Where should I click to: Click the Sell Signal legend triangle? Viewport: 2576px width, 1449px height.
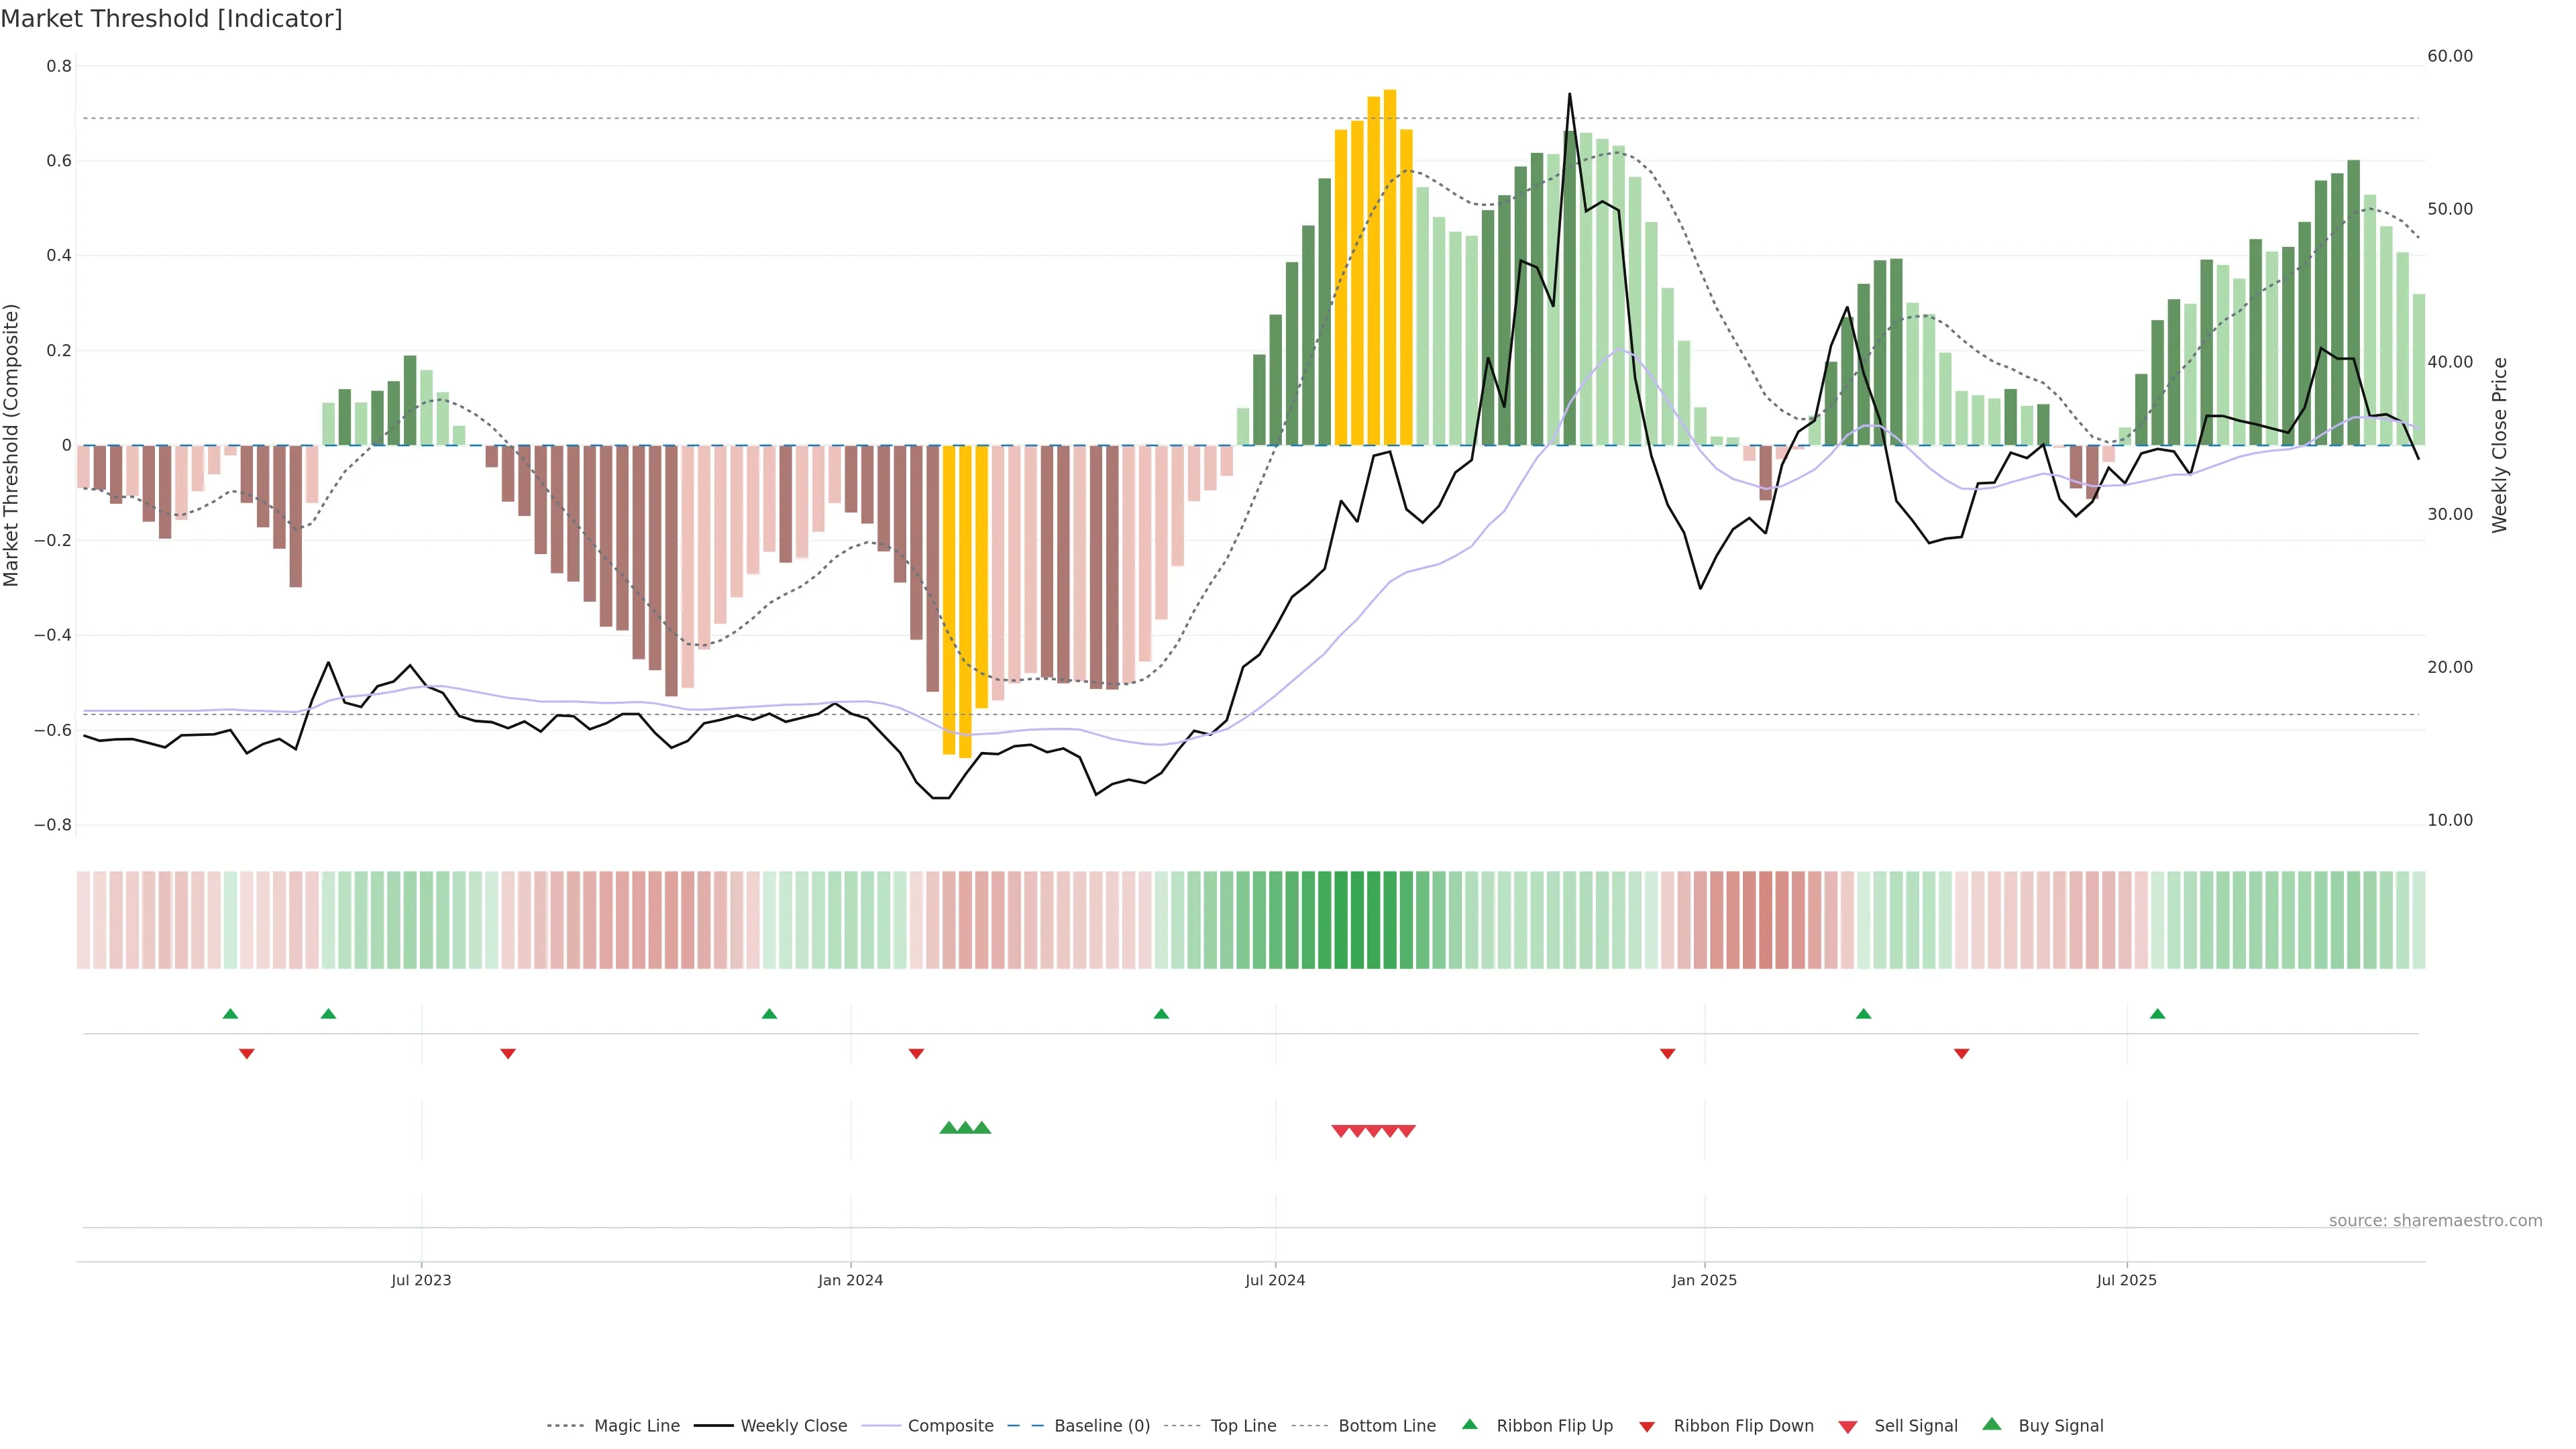(1848, 1426)
